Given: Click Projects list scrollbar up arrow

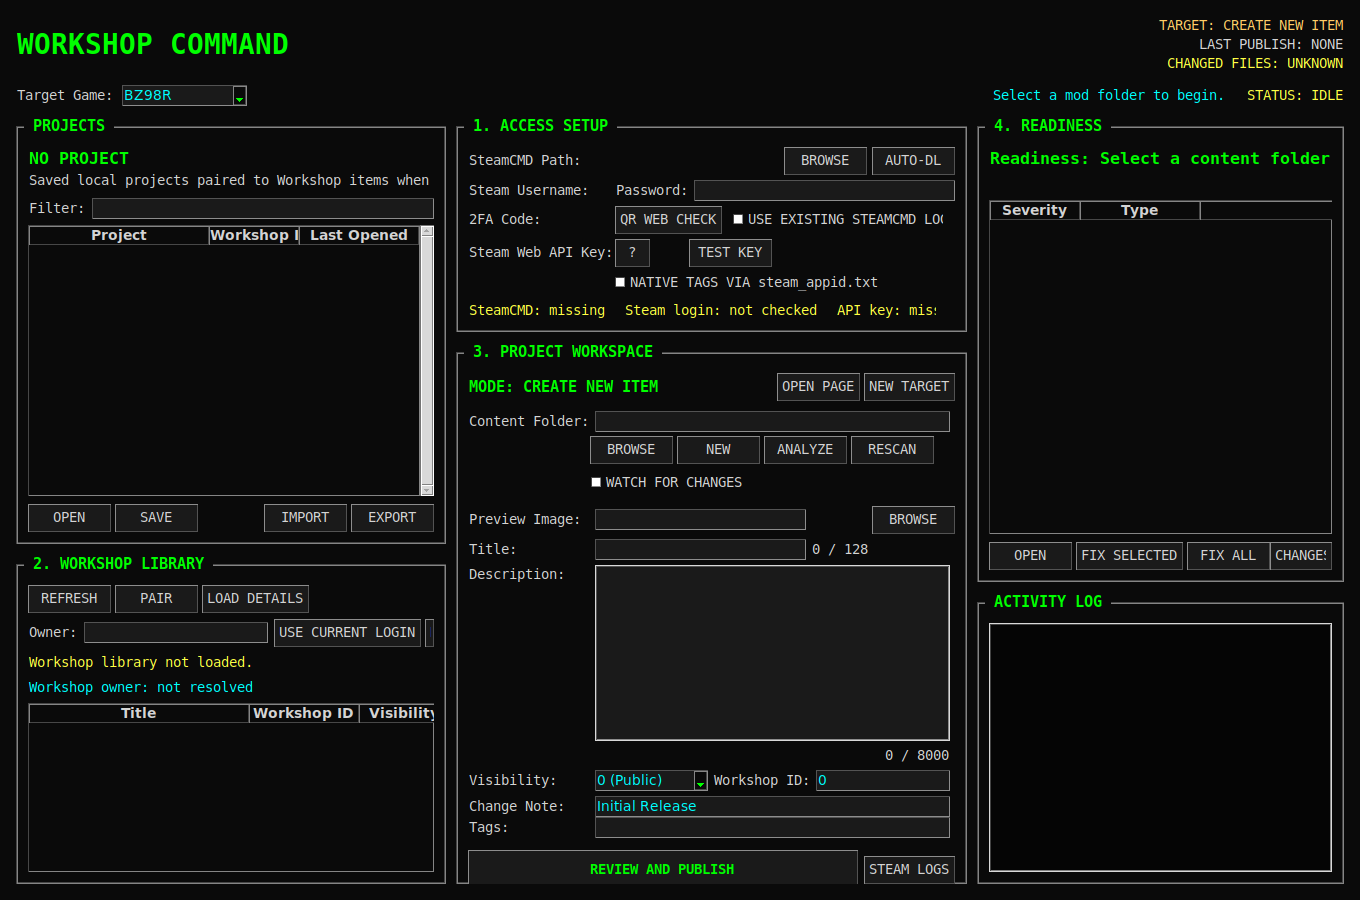Looking at the screenshot, I should [x=427, y=232].
